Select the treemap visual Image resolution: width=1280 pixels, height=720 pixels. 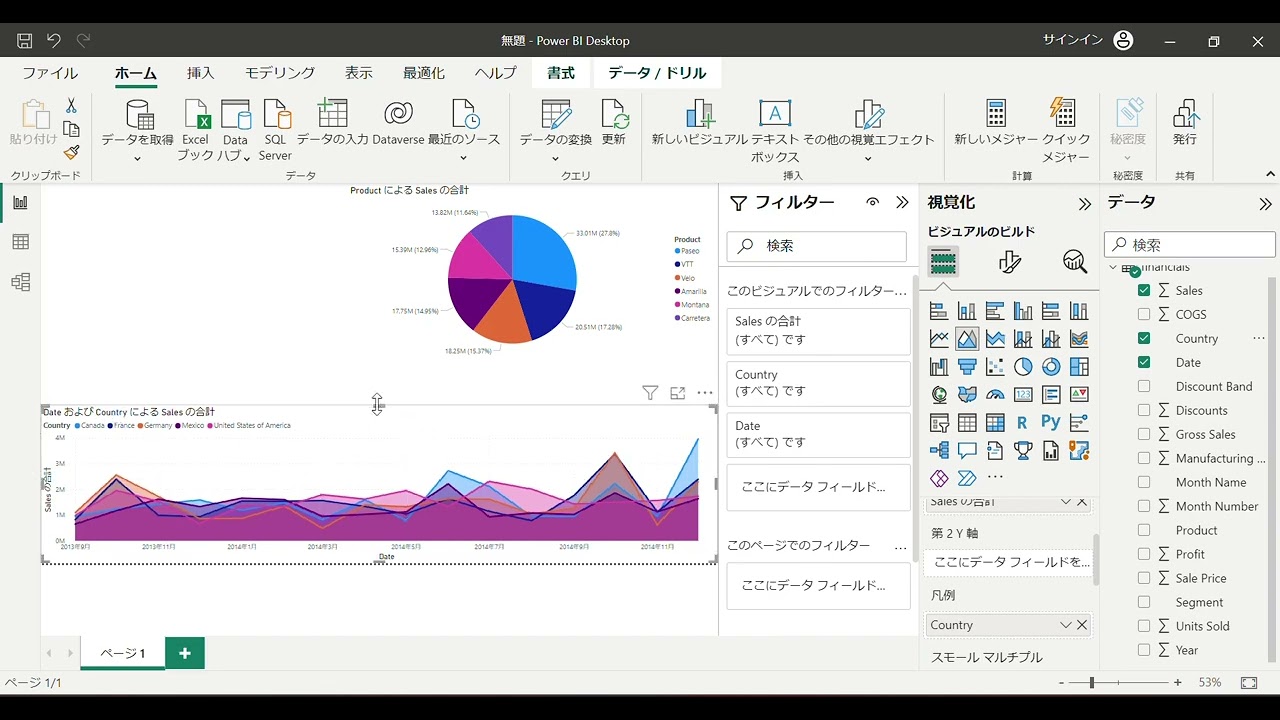[x=1079, y=367]
